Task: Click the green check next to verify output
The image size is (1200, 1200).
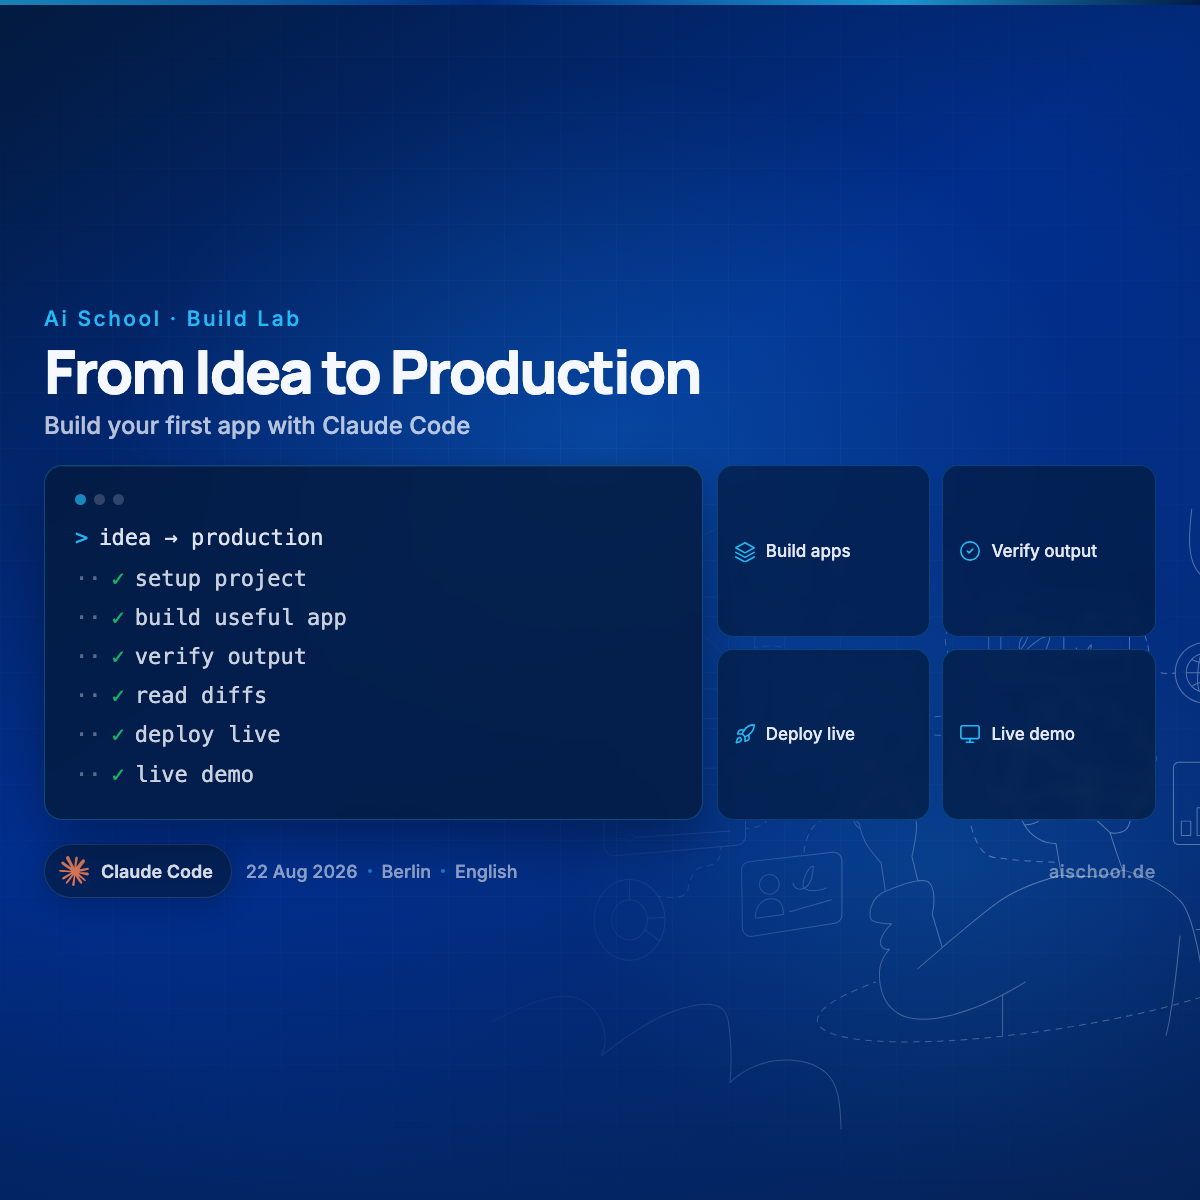Action: (x=118, y=657)
